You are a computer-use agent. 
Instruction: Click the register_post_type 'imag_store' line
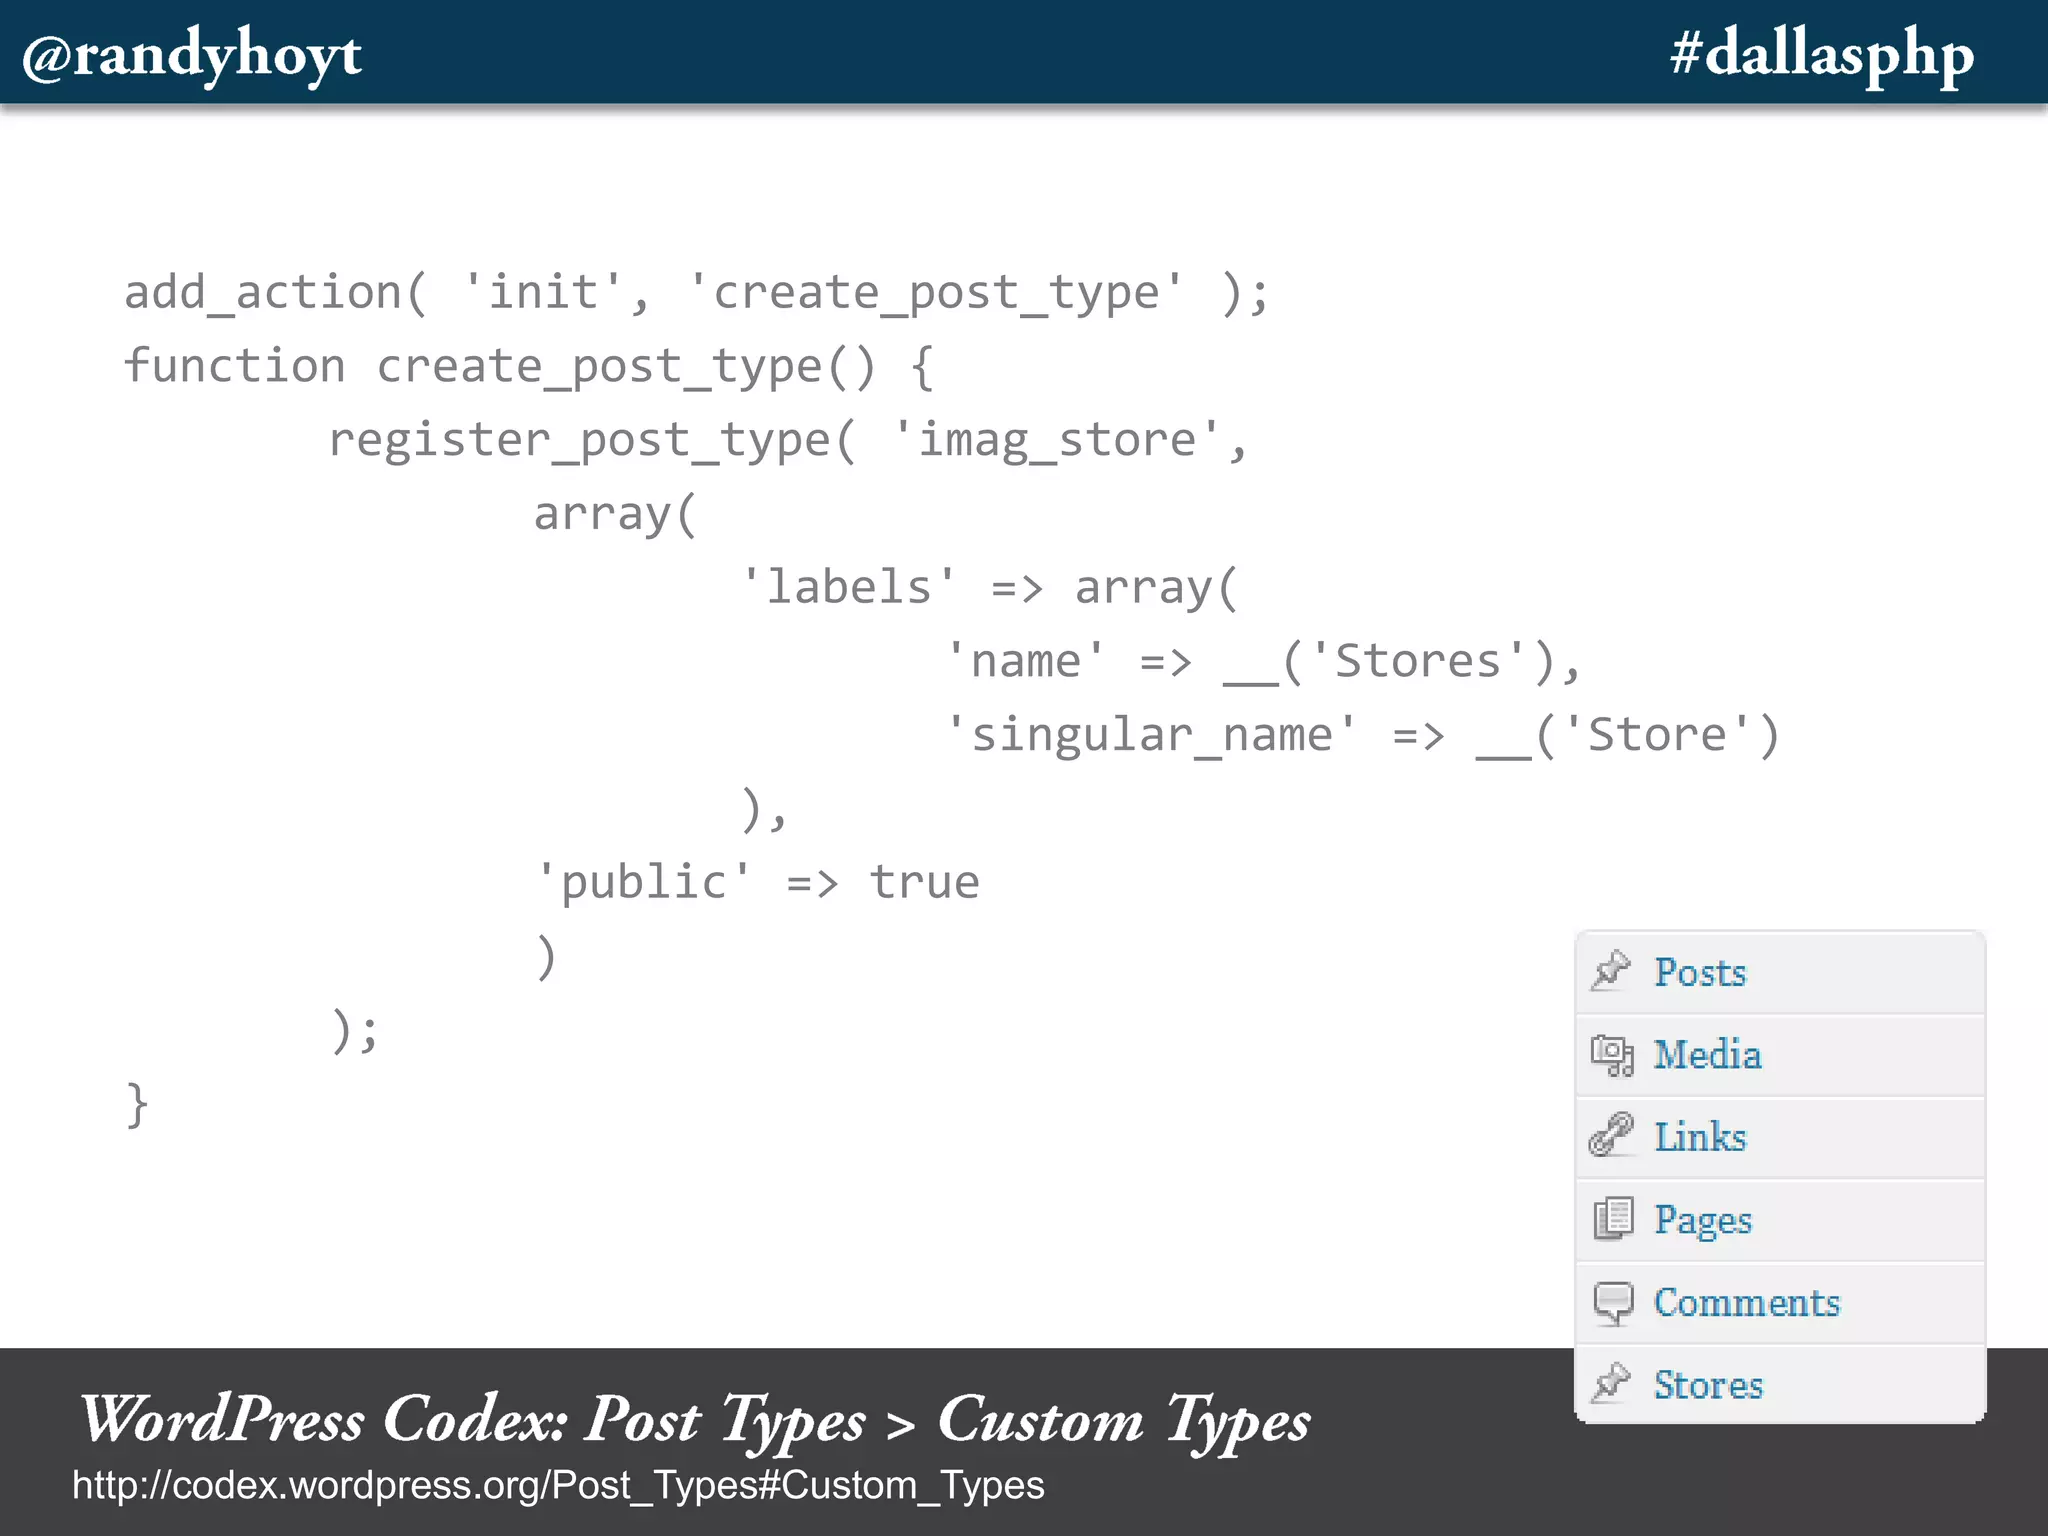[x=788, y=440]
